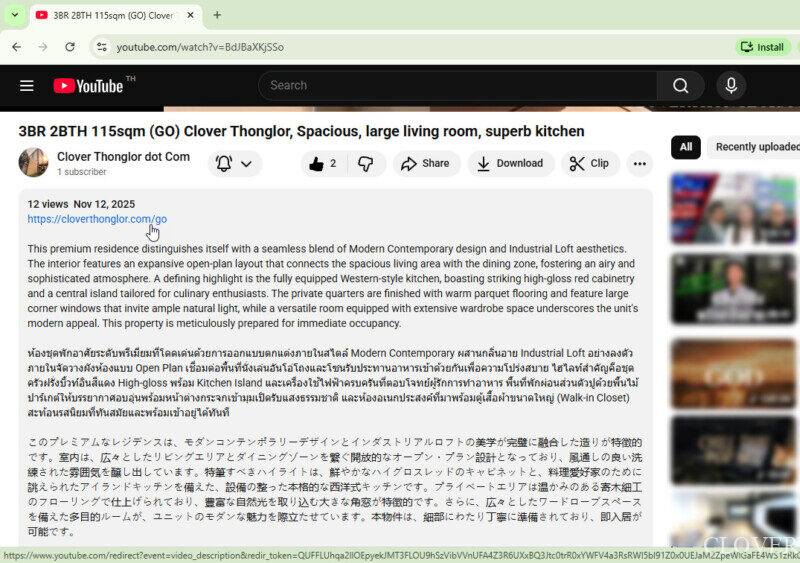
Task: Open Clover Thonglor dot Com channel name
Action: click(x=123, y=157)
